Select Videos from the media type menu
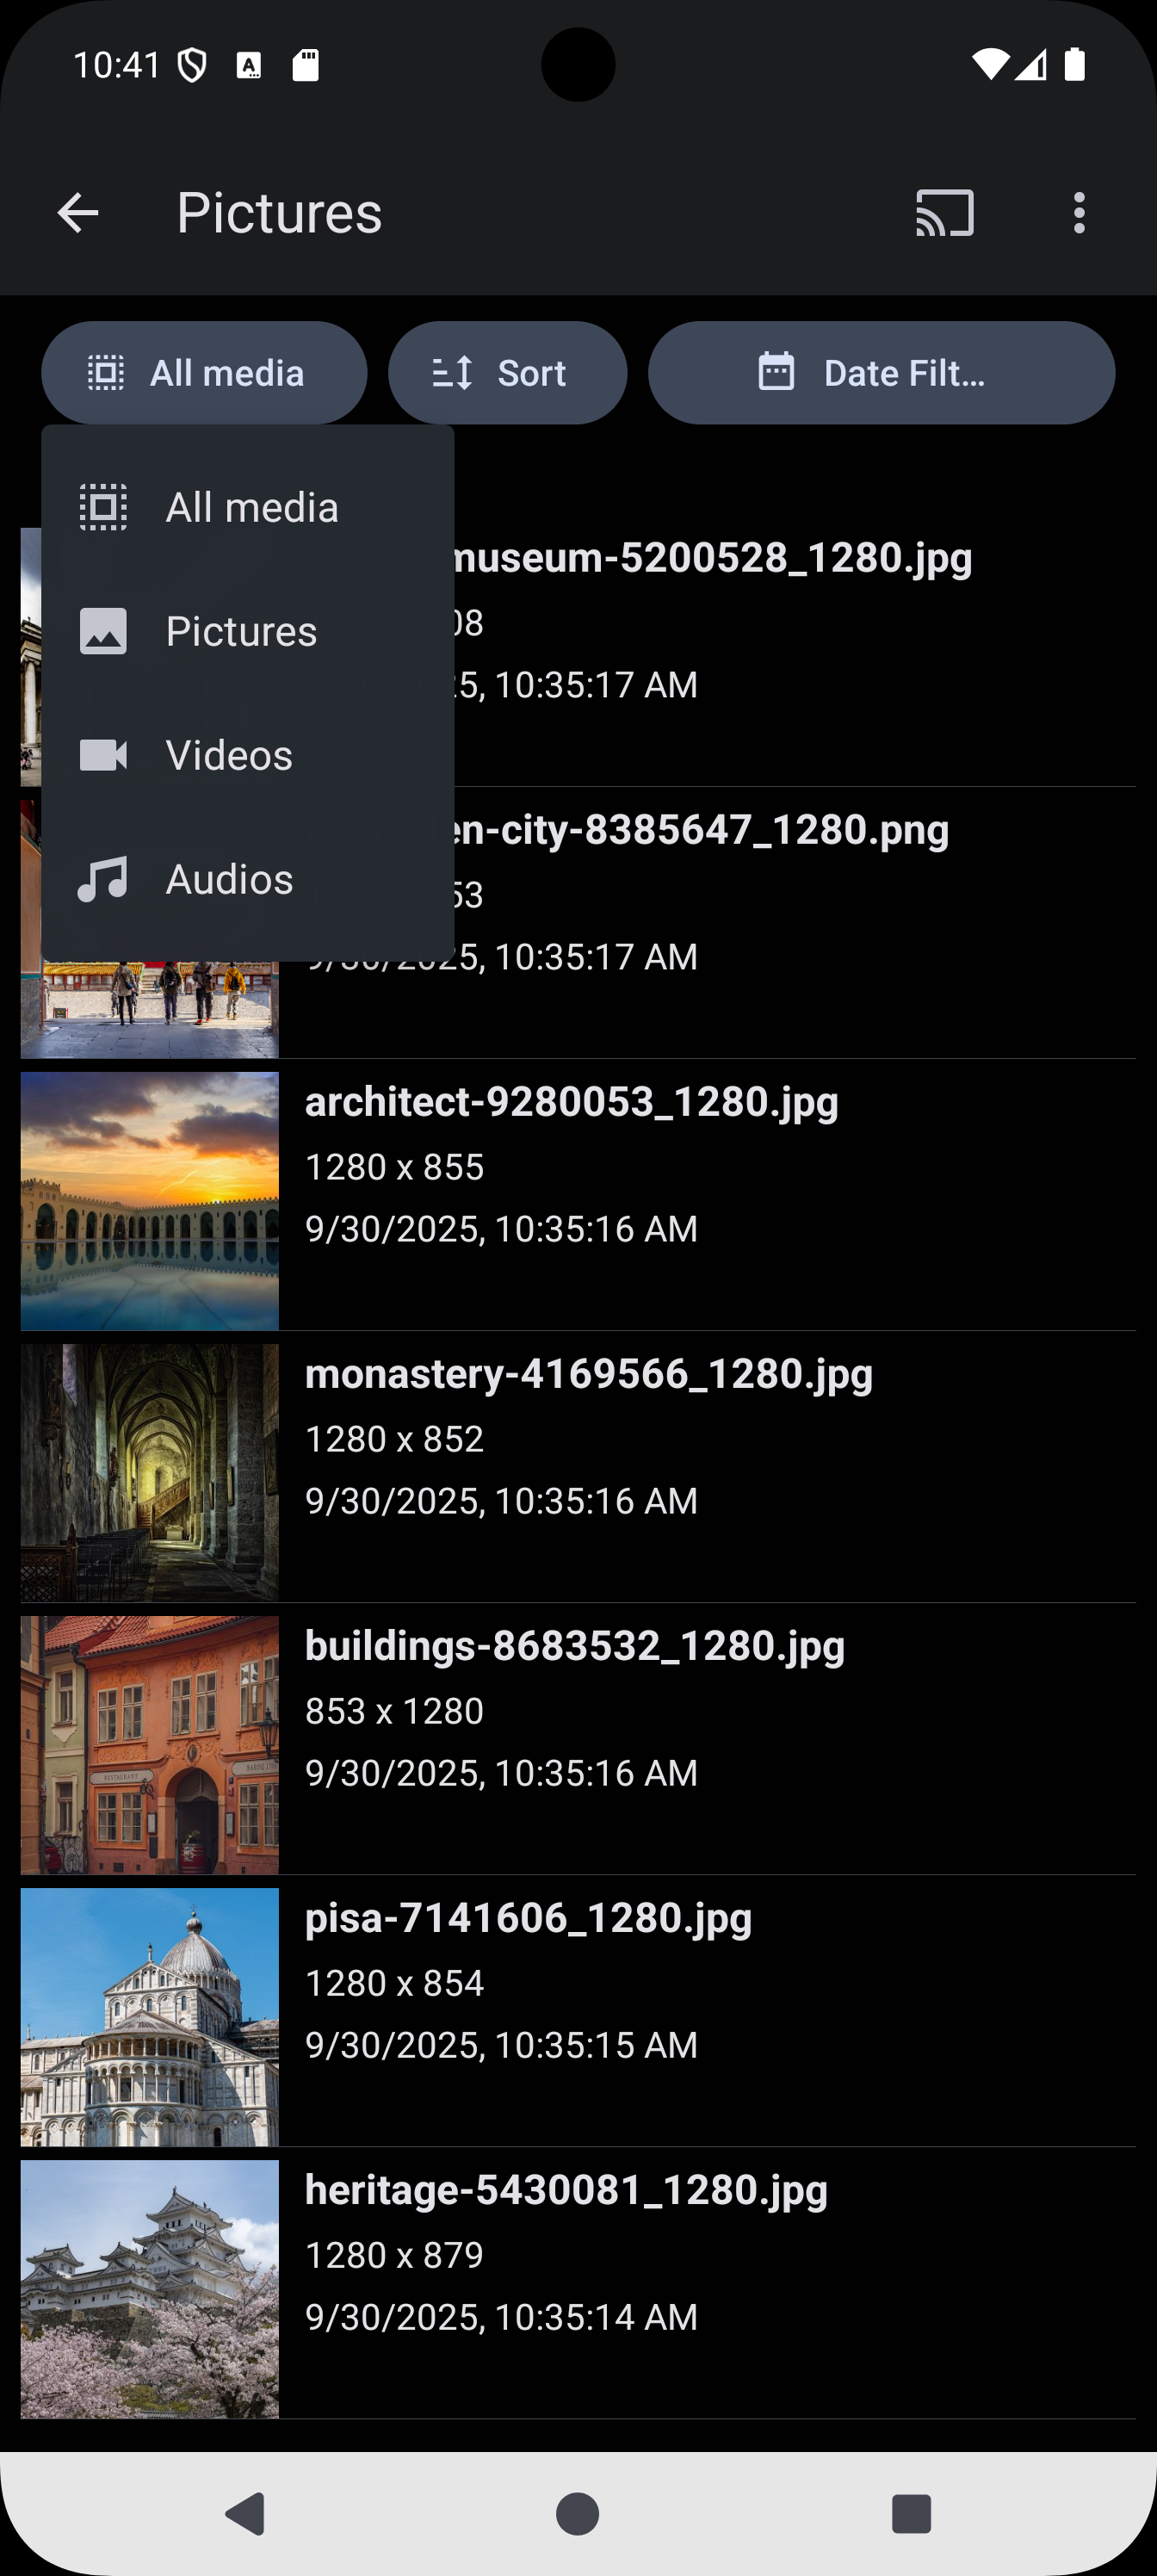 point(229,755)
